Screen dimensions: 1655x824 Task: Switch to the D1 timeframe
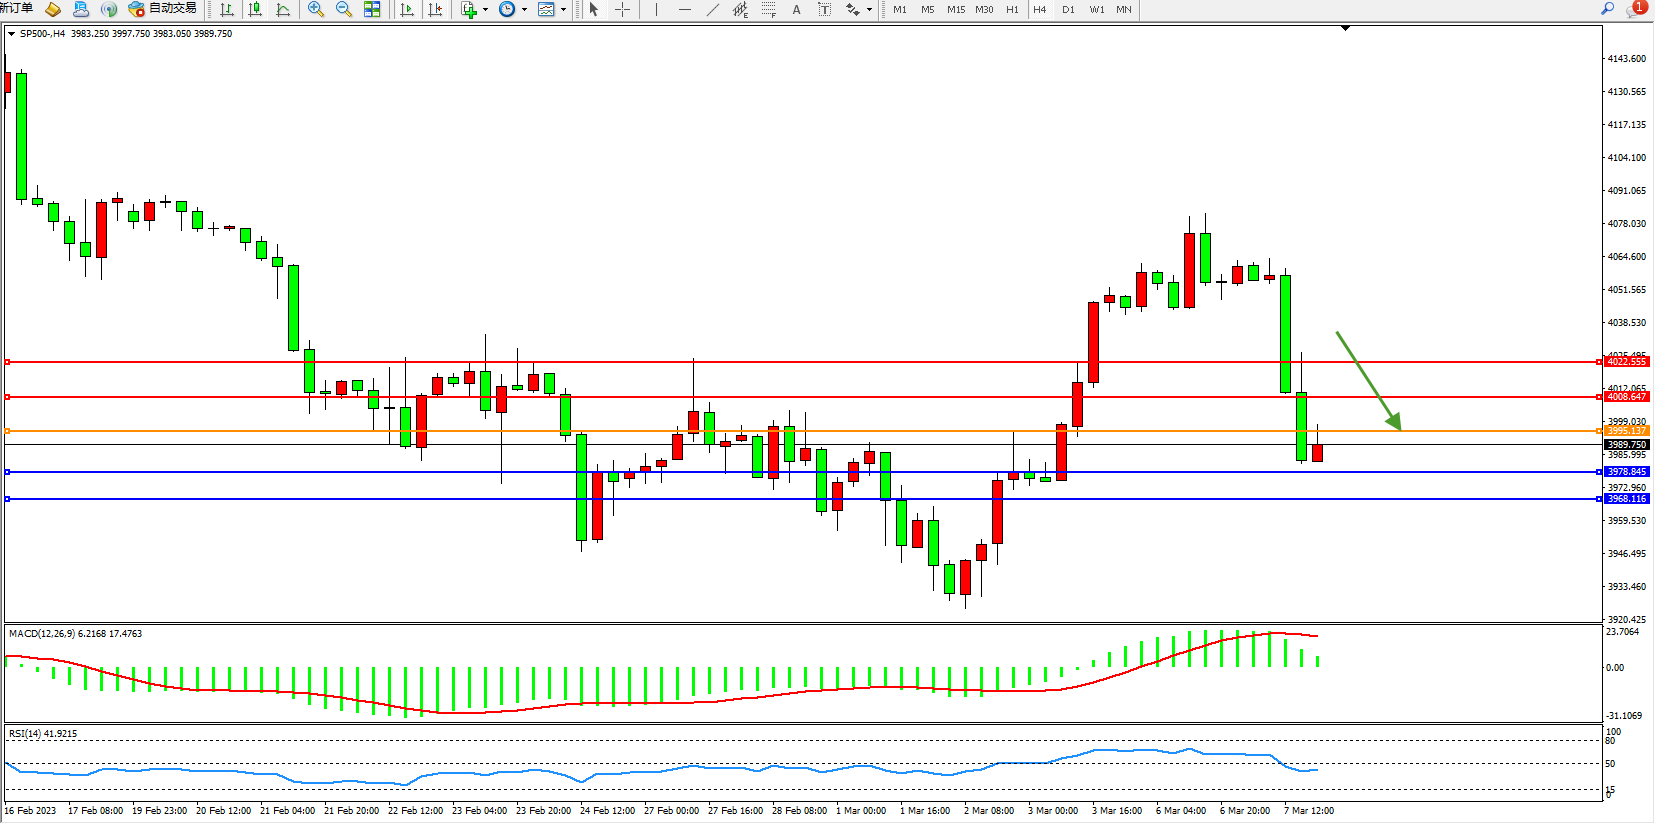pyautogui.click(x=1068, y=9)
